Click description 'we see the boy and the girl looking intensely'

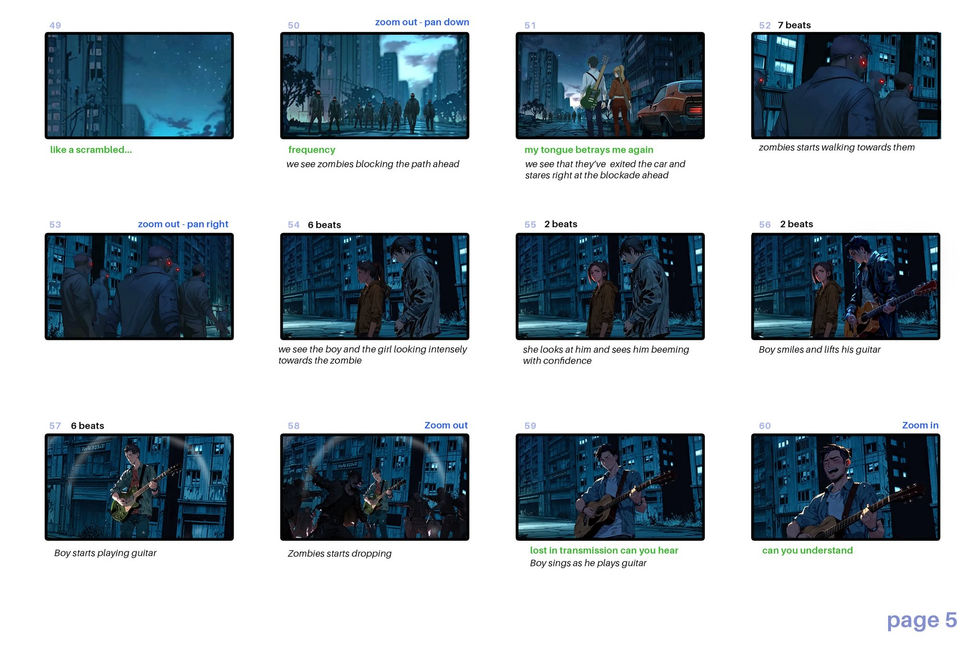[372, 349]
